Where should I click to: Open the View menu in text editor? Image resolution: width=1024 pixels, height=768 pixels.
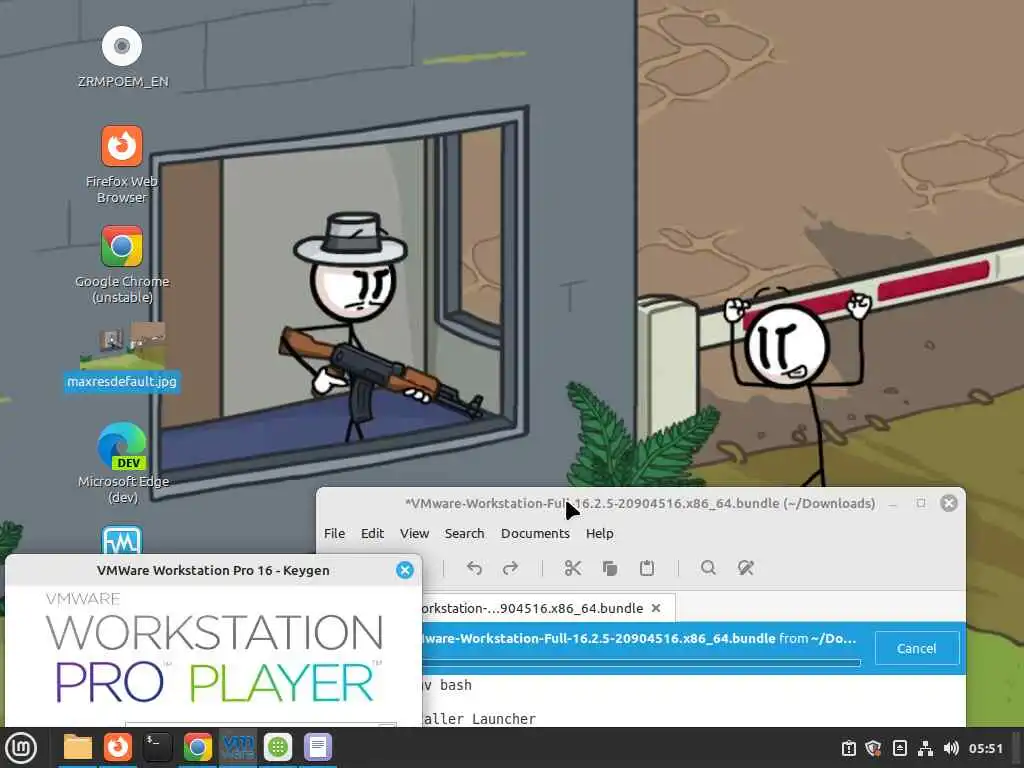coord(415,534)
